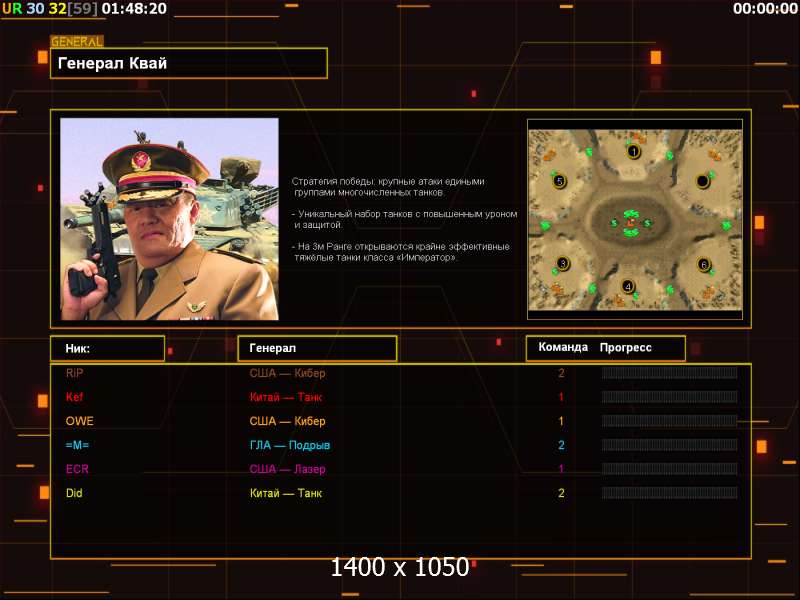800x600 pixels.
Task: Click the ECR player progress bar
Action: pyautogui.click(x=669, y=469)
